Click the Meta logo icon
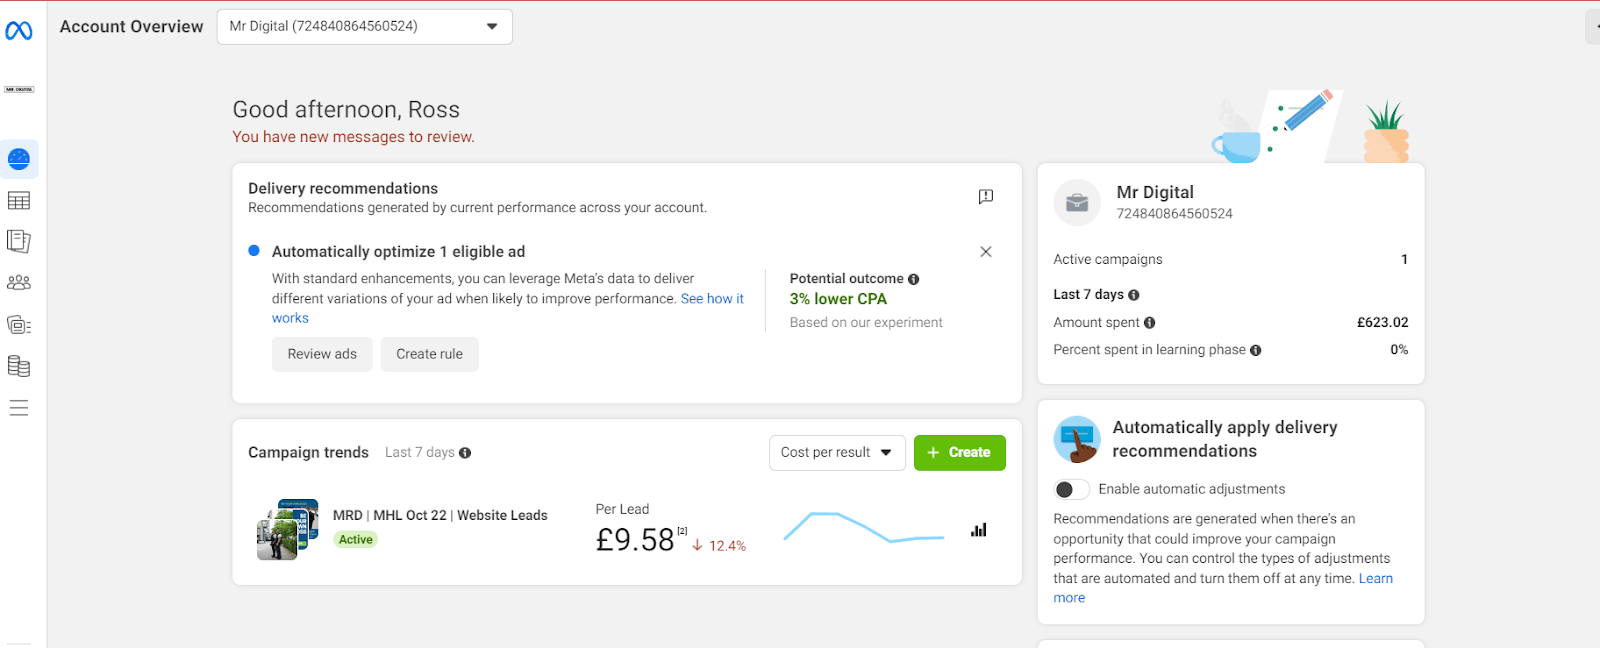This screenshot has width=1600, height=648. pyautogui.click(x=19, y=31)
